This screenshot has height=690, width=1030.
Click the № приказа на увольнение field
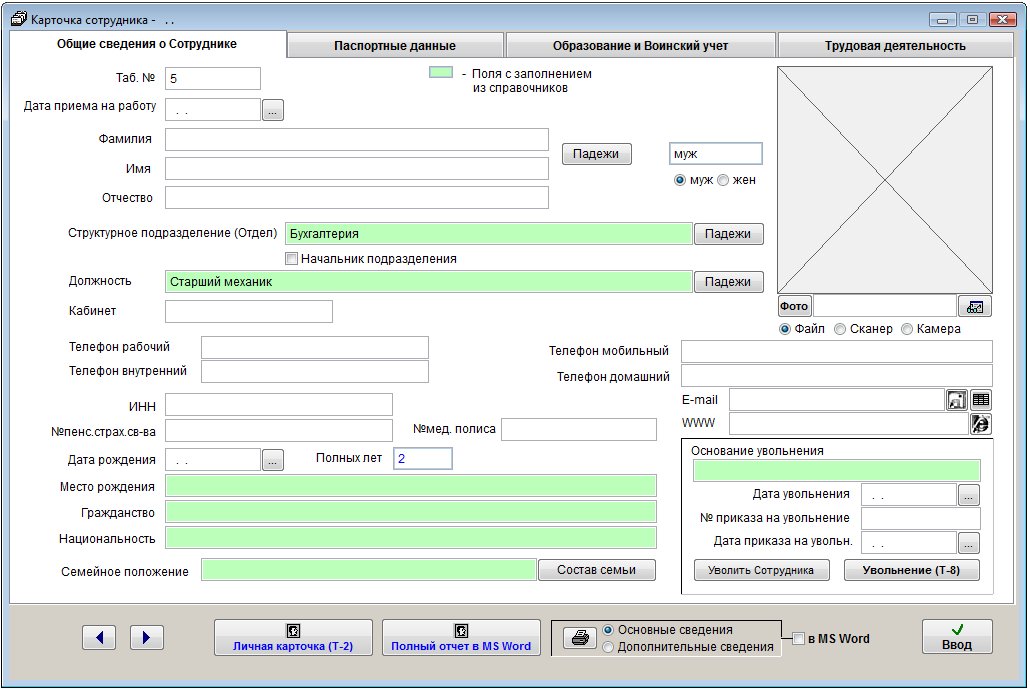coord(921,518)
